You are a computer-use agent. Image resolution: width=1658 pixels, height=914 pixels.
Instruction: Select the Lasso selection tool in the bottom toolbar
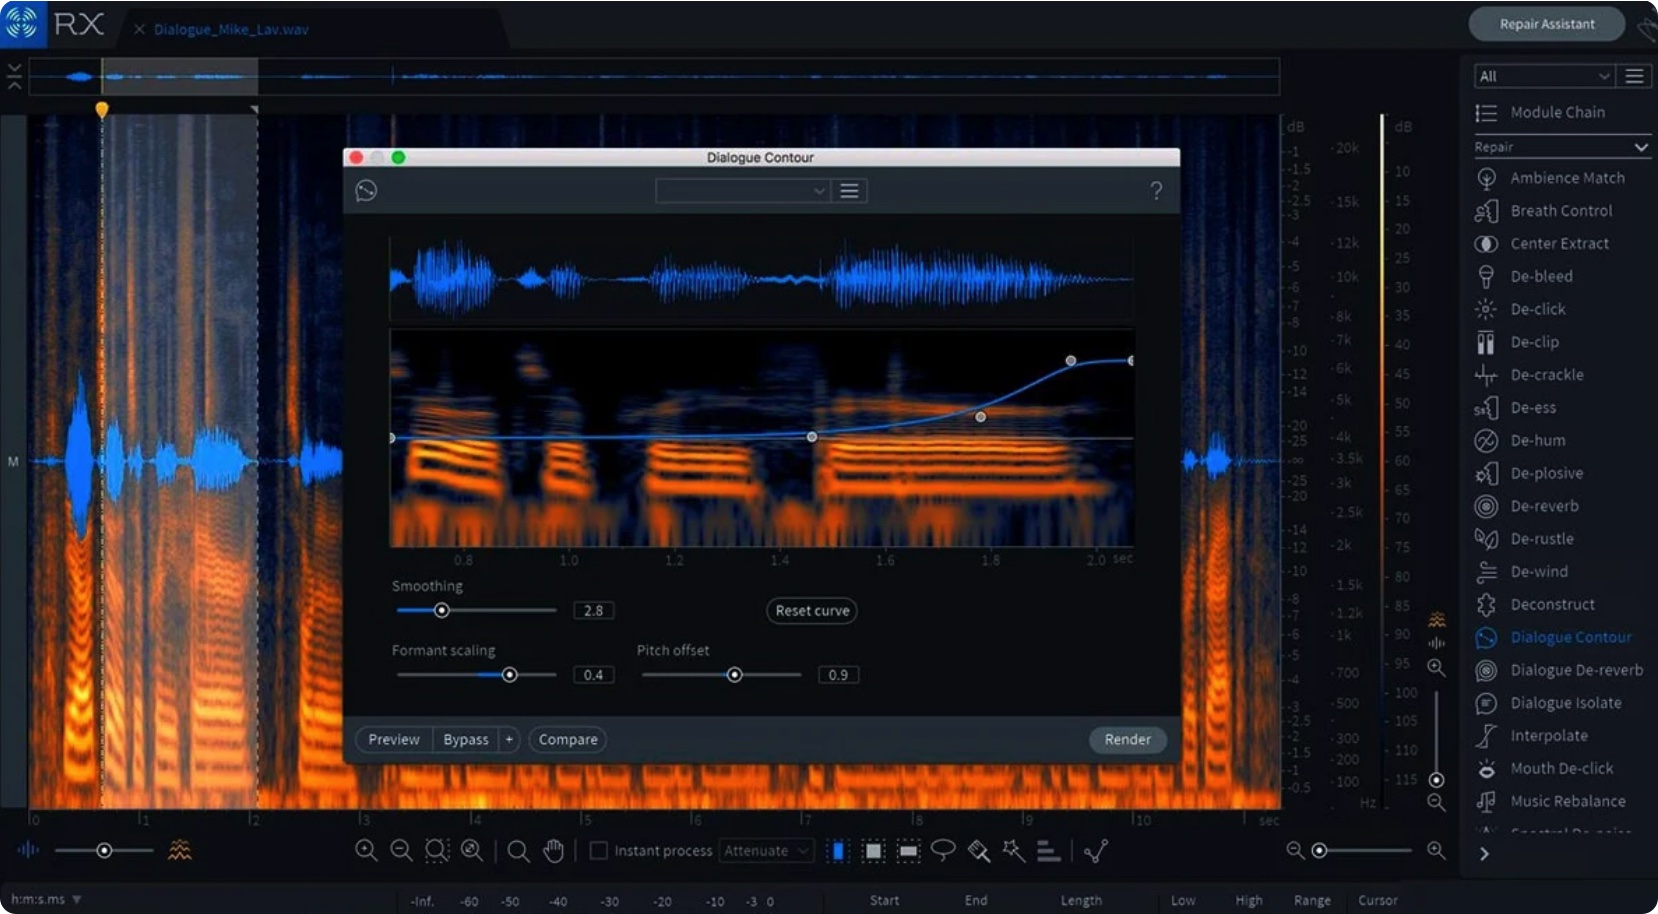[941, 850]
